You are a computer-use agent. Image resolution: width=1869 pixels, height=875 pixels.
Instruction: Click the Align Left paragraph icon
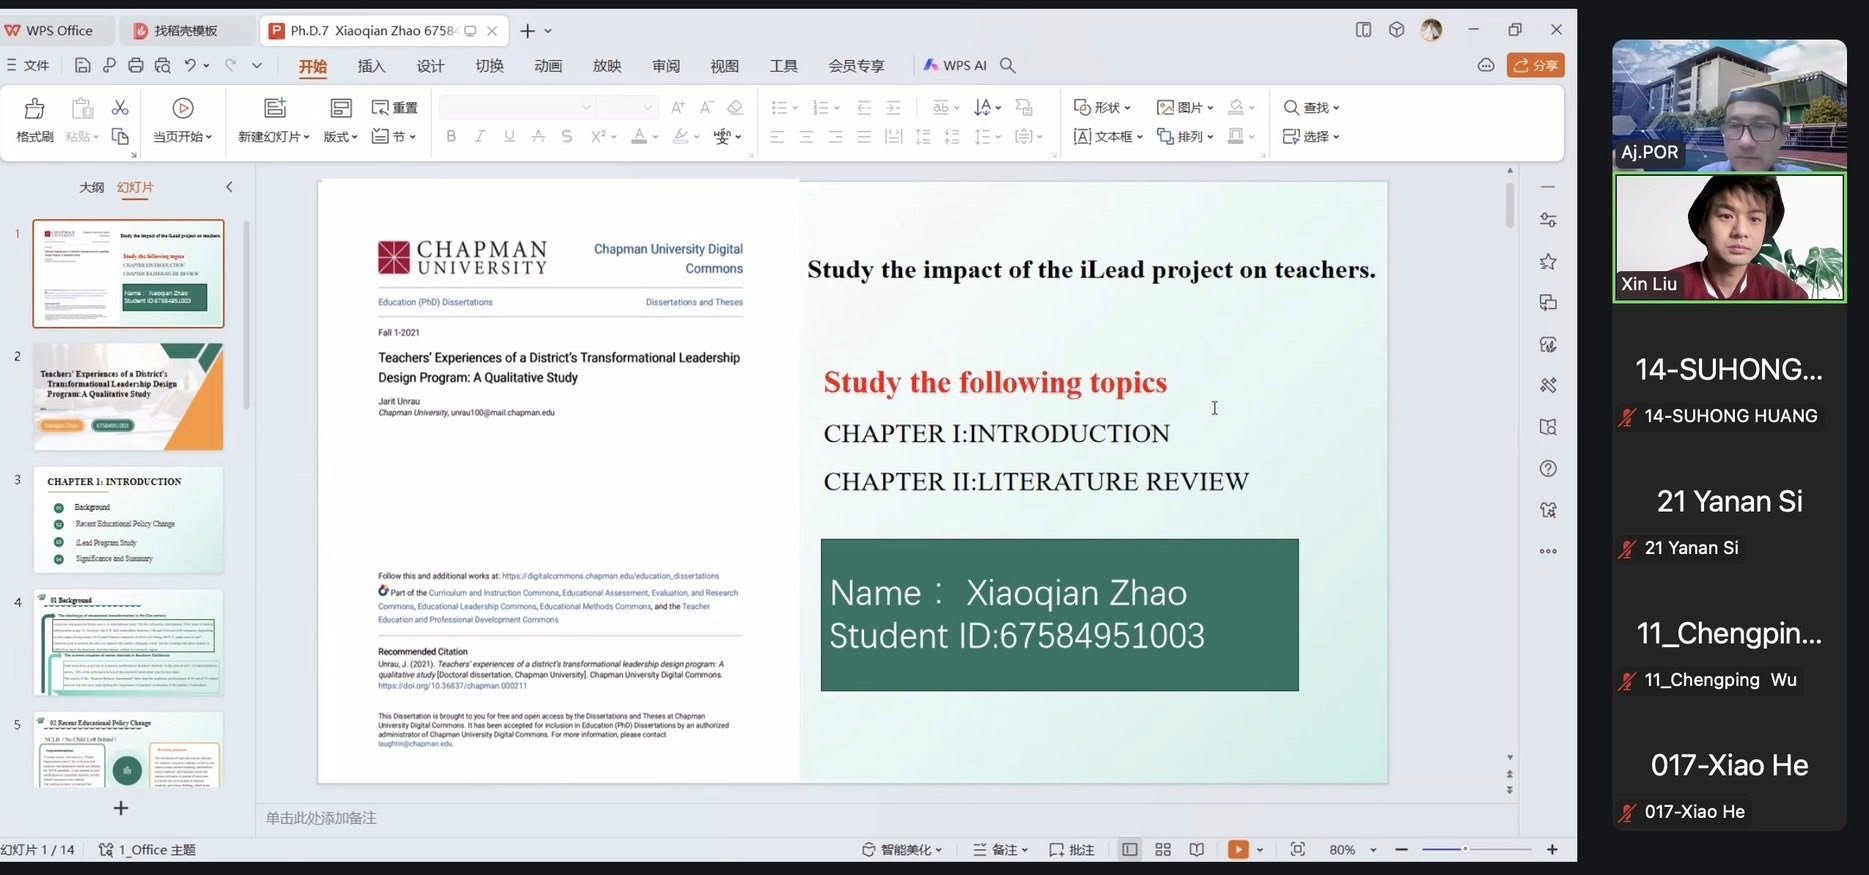(x=777, y=136)
